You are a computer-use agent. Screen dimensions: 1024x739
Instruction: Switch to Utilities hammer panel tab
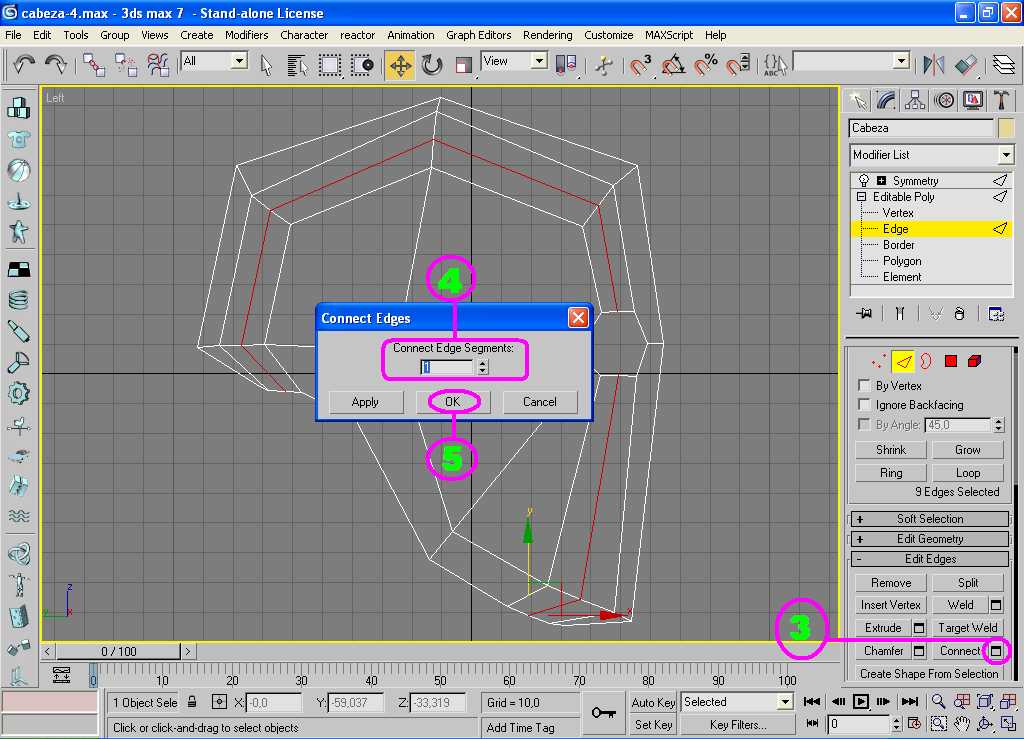1001,100
